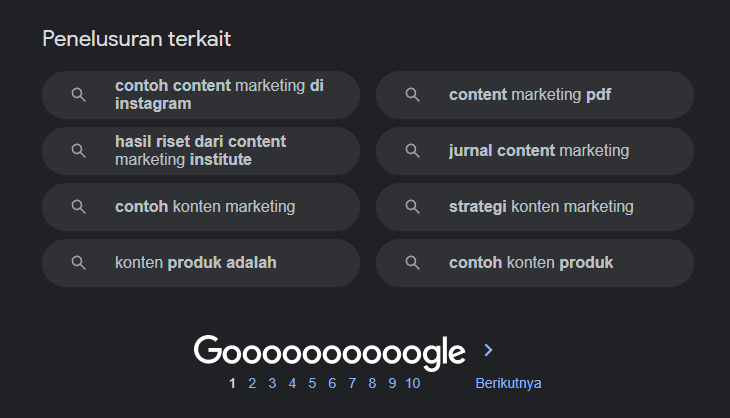
Task: Open suggestion 'contoh konten produk'
Action: pos(535,263)
